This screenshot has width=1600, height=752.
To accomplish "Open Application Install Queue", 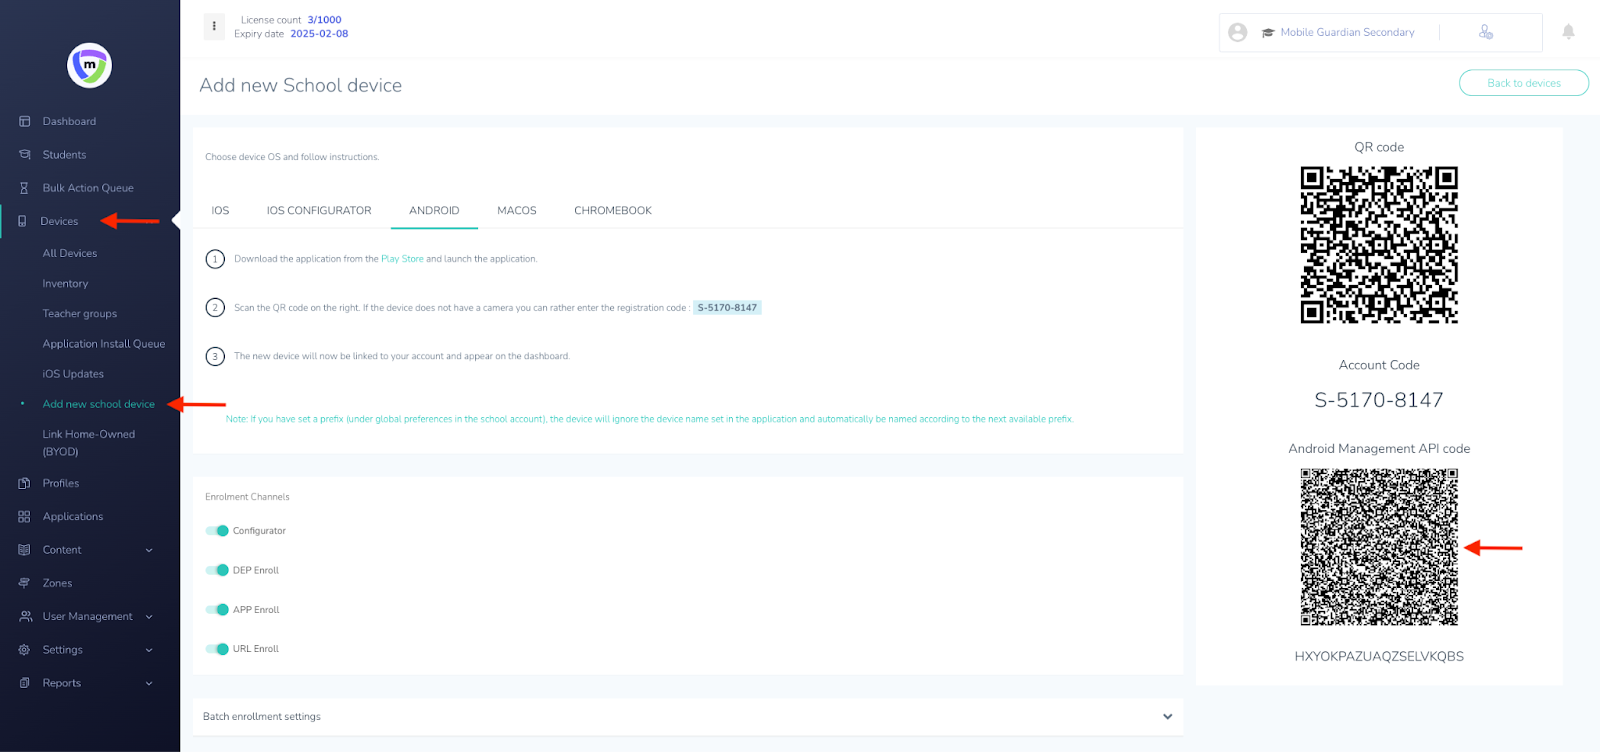I will tap(104, 344).
